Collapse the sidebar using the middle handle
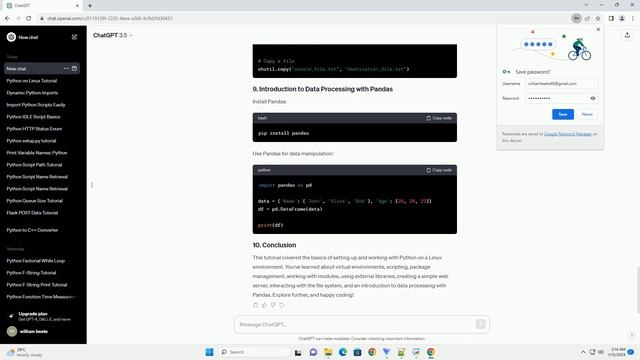This screenshot has height=360, width=640. pos(92,185)
